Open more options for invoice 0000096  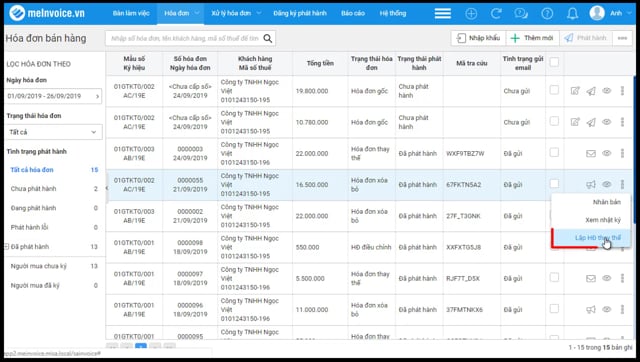click(622, 309)
